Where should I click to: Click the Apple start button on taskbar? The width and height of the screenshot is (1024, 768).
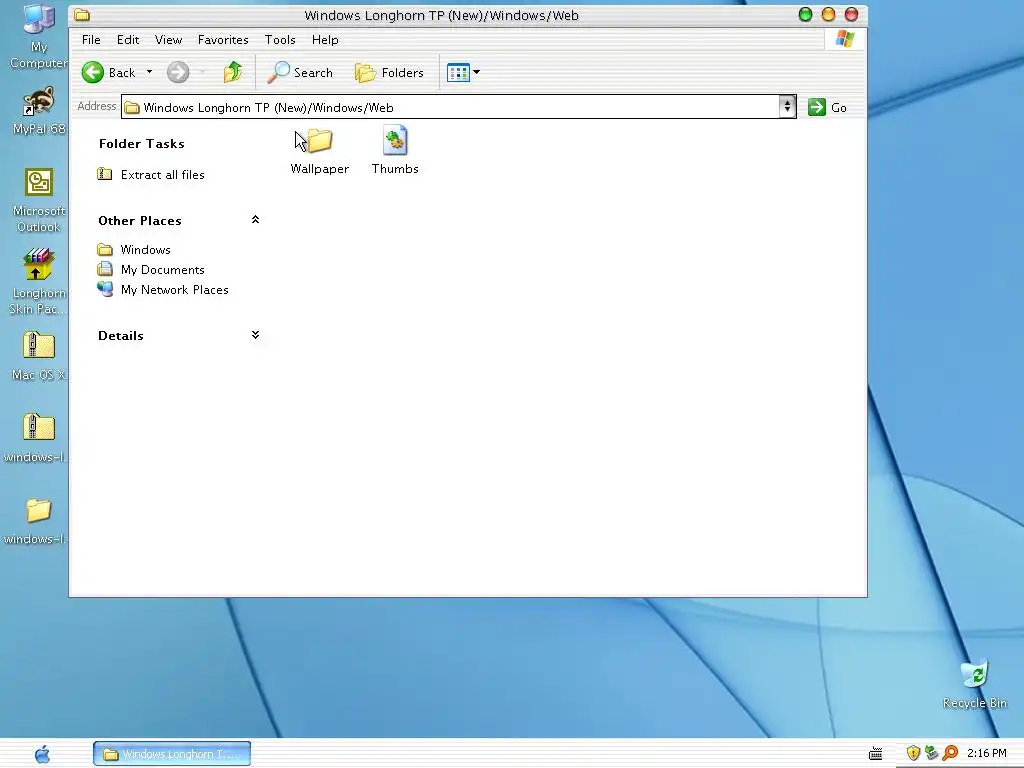coord(42,754)
